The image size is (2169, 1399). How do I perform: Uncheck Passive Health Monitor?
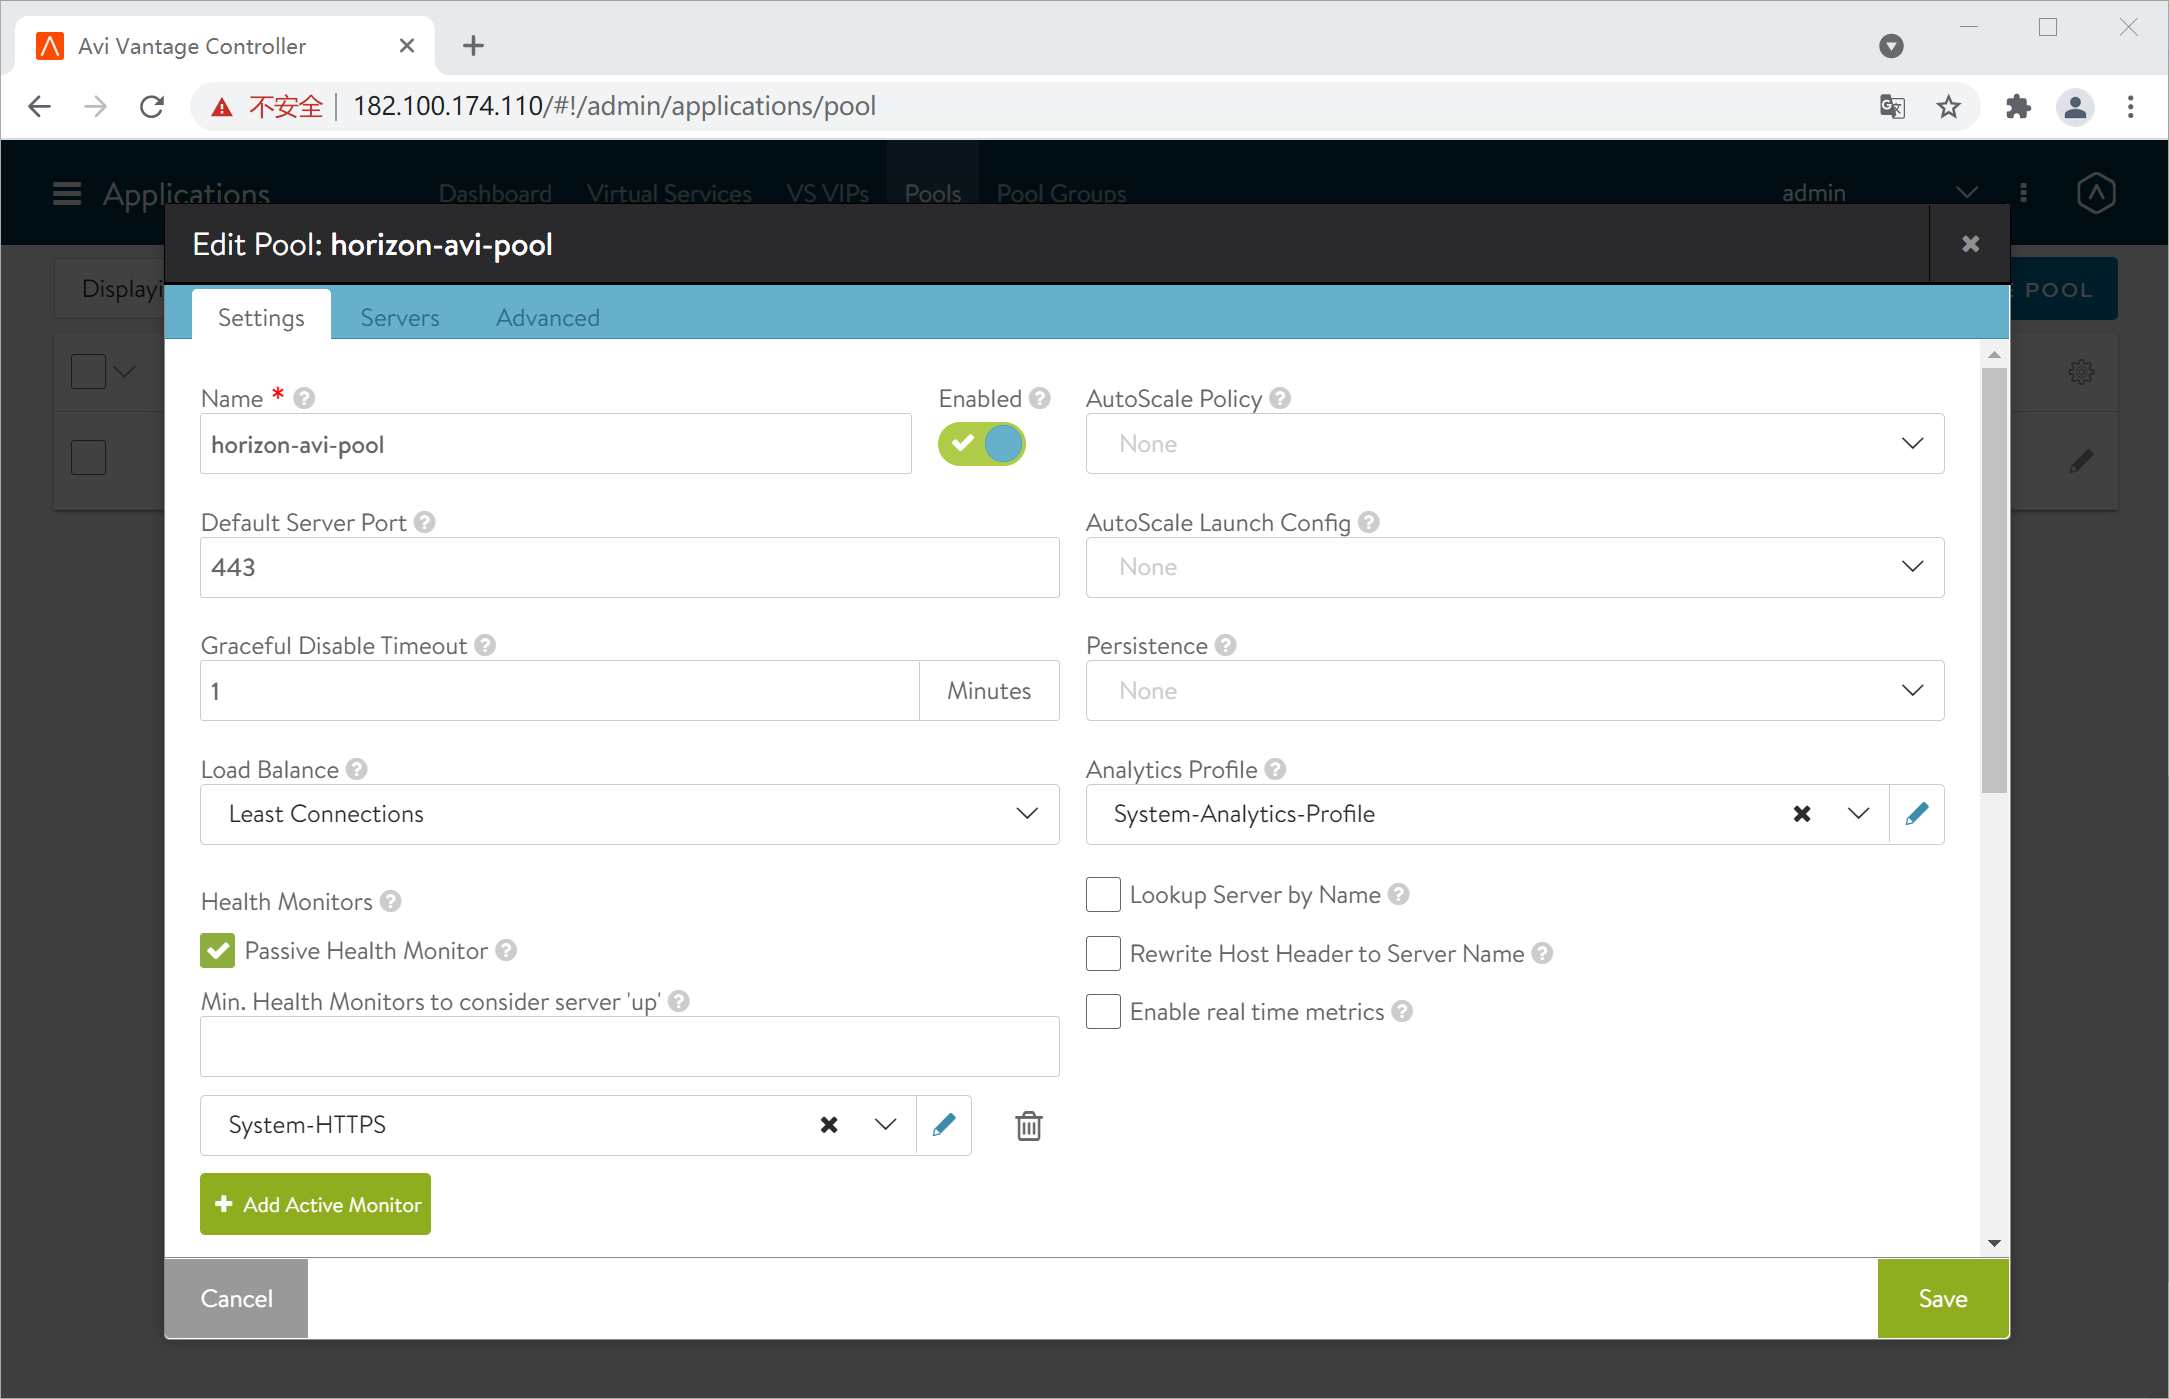coord(218,950)
